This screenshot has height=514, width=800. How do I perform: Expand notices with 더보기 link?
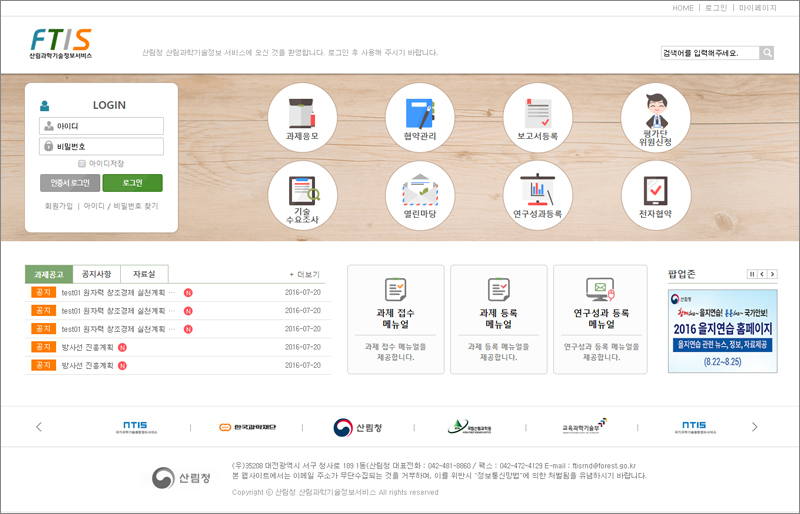[304, 274]
